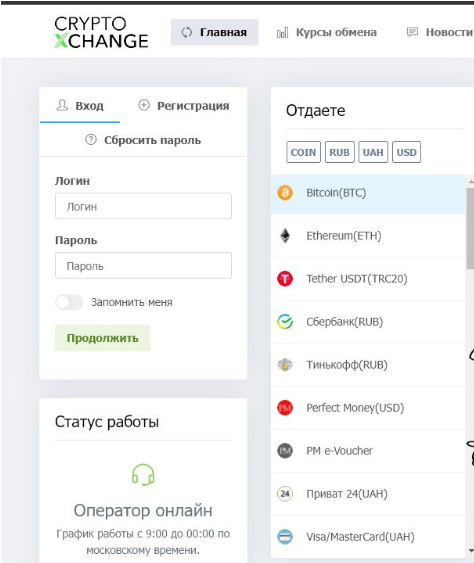
Task: Select Perfect Money(USD) row
Action: [x=368, y=408]
